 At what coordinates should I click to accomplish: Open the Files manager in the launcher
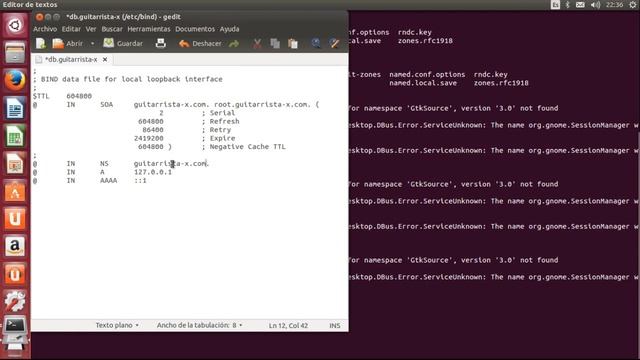(x=15, y=53)
